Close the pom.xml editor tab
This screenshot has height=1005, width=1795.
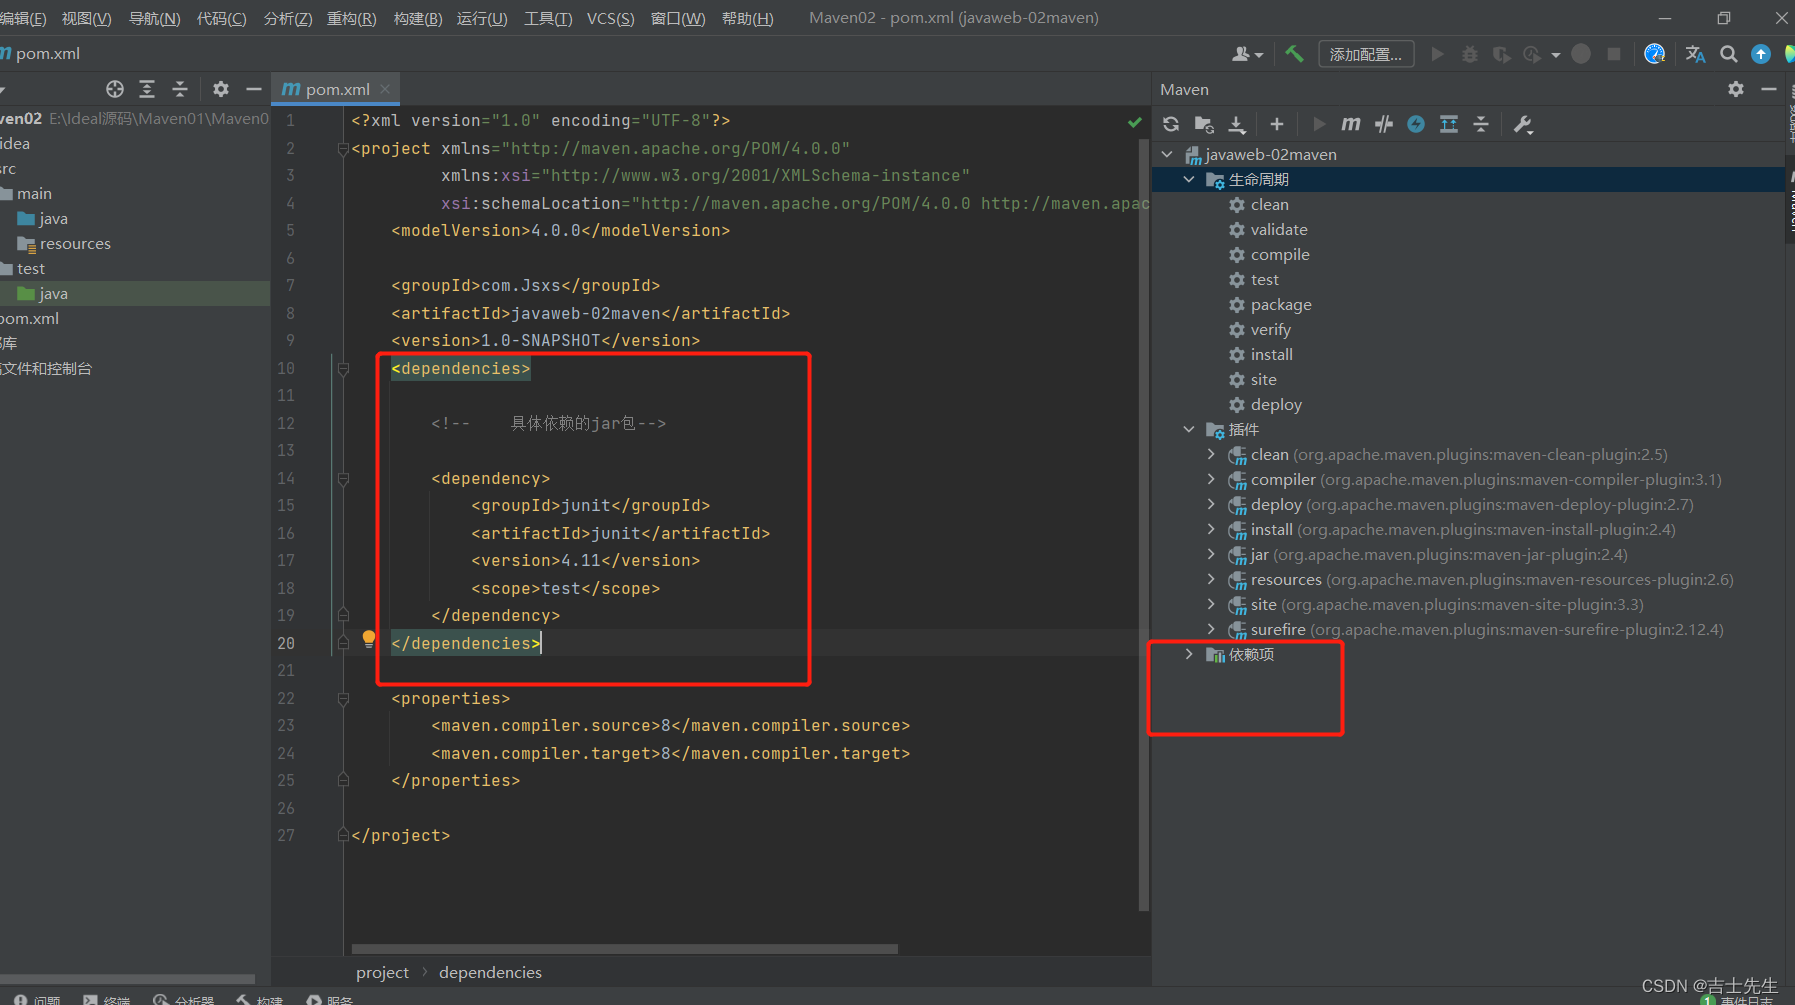[385, 89]
